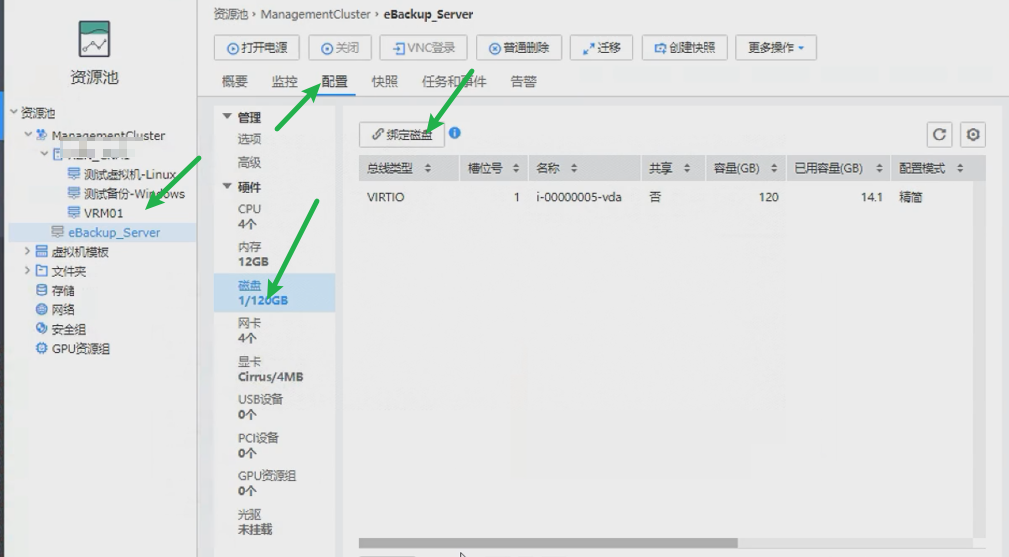The height and width of the screenshot is (557, 1009).
Task: Open table column settings gear icon
Action: [x=972, y=135]
